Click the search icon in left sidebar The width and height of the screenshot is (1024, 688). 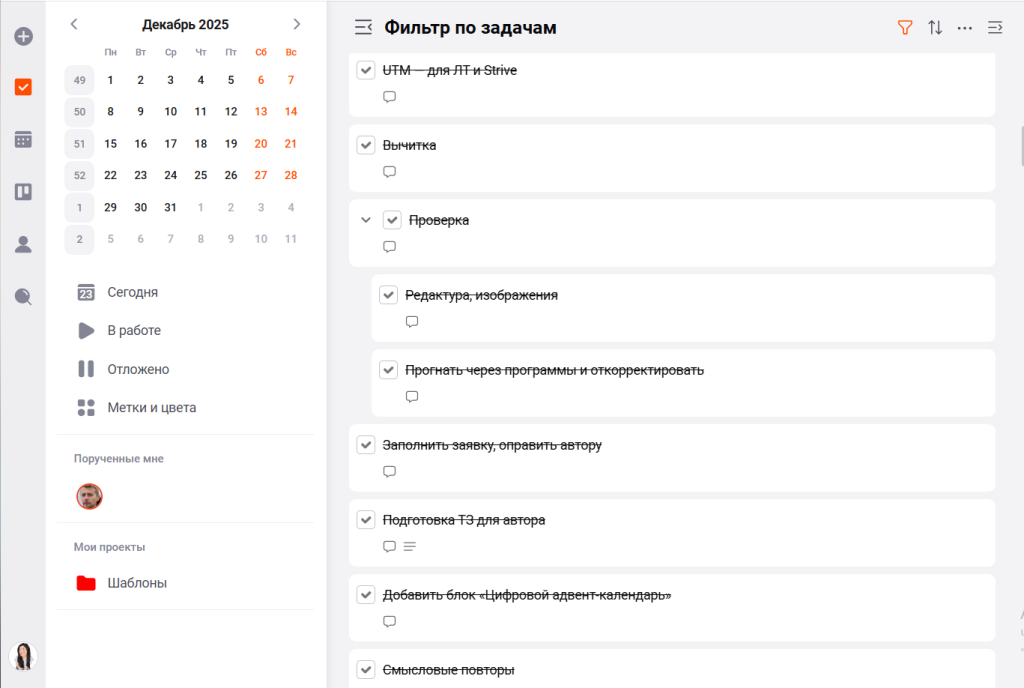click(23, 296)
